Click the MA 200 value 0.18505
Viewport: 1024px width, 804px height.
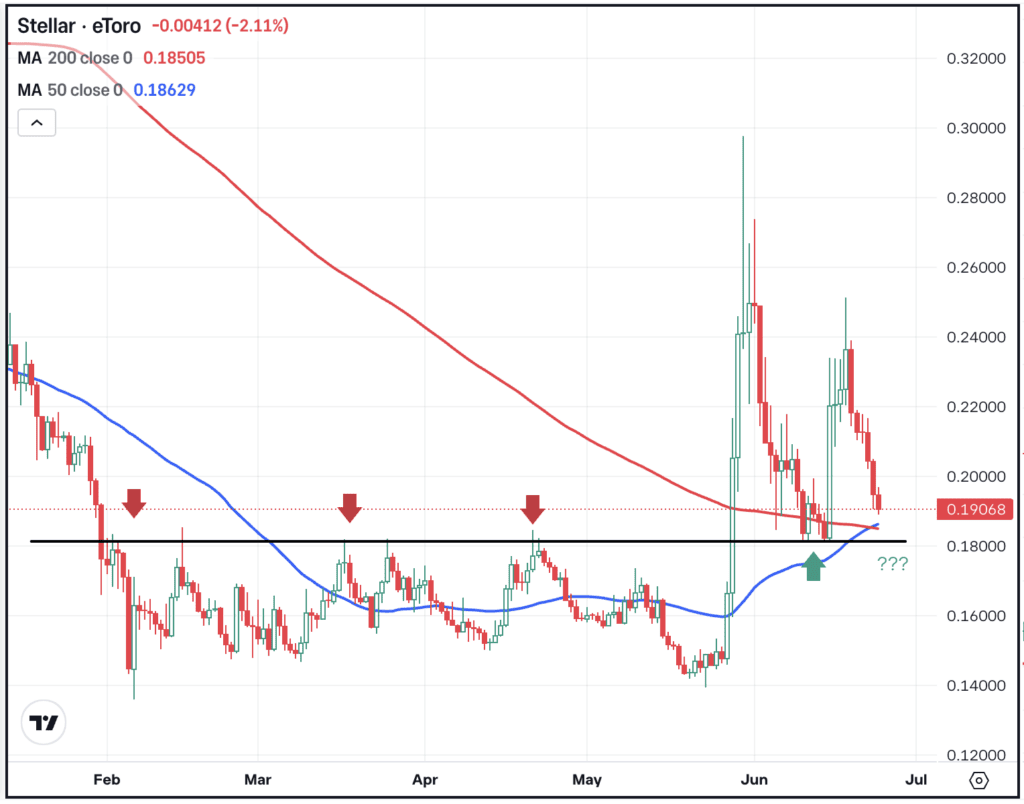(174, 58)
